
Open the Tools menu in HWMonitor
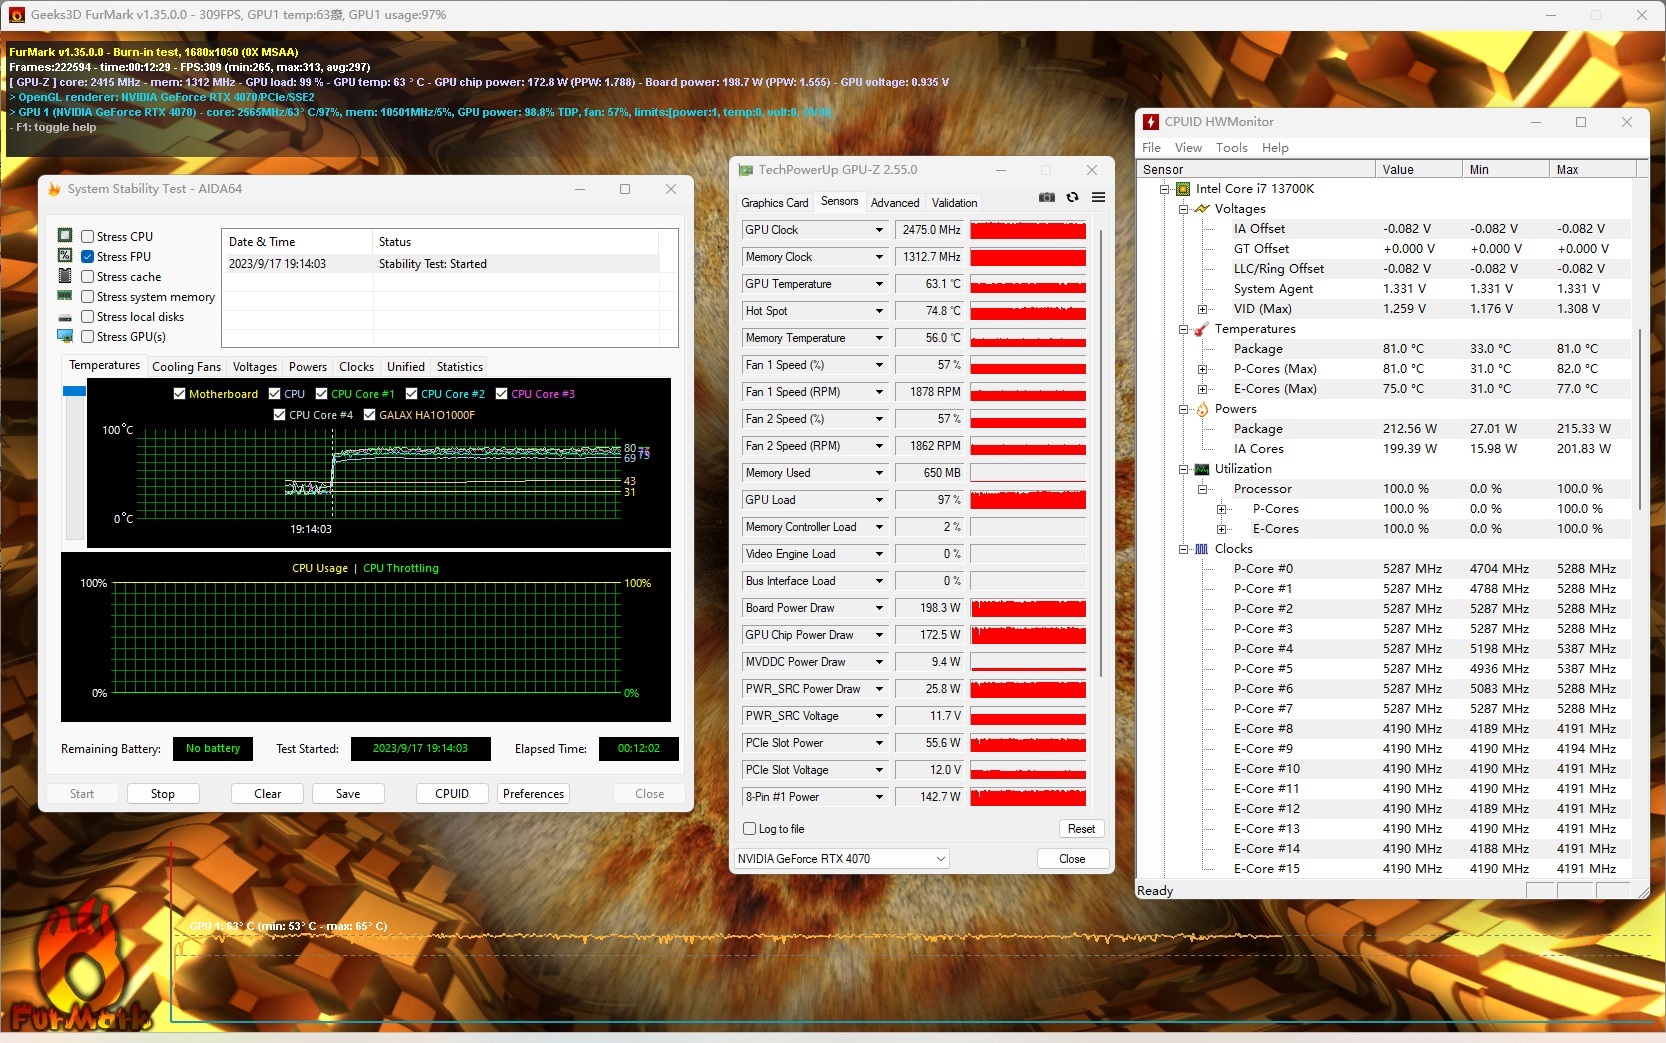[x=1232, y=148]
